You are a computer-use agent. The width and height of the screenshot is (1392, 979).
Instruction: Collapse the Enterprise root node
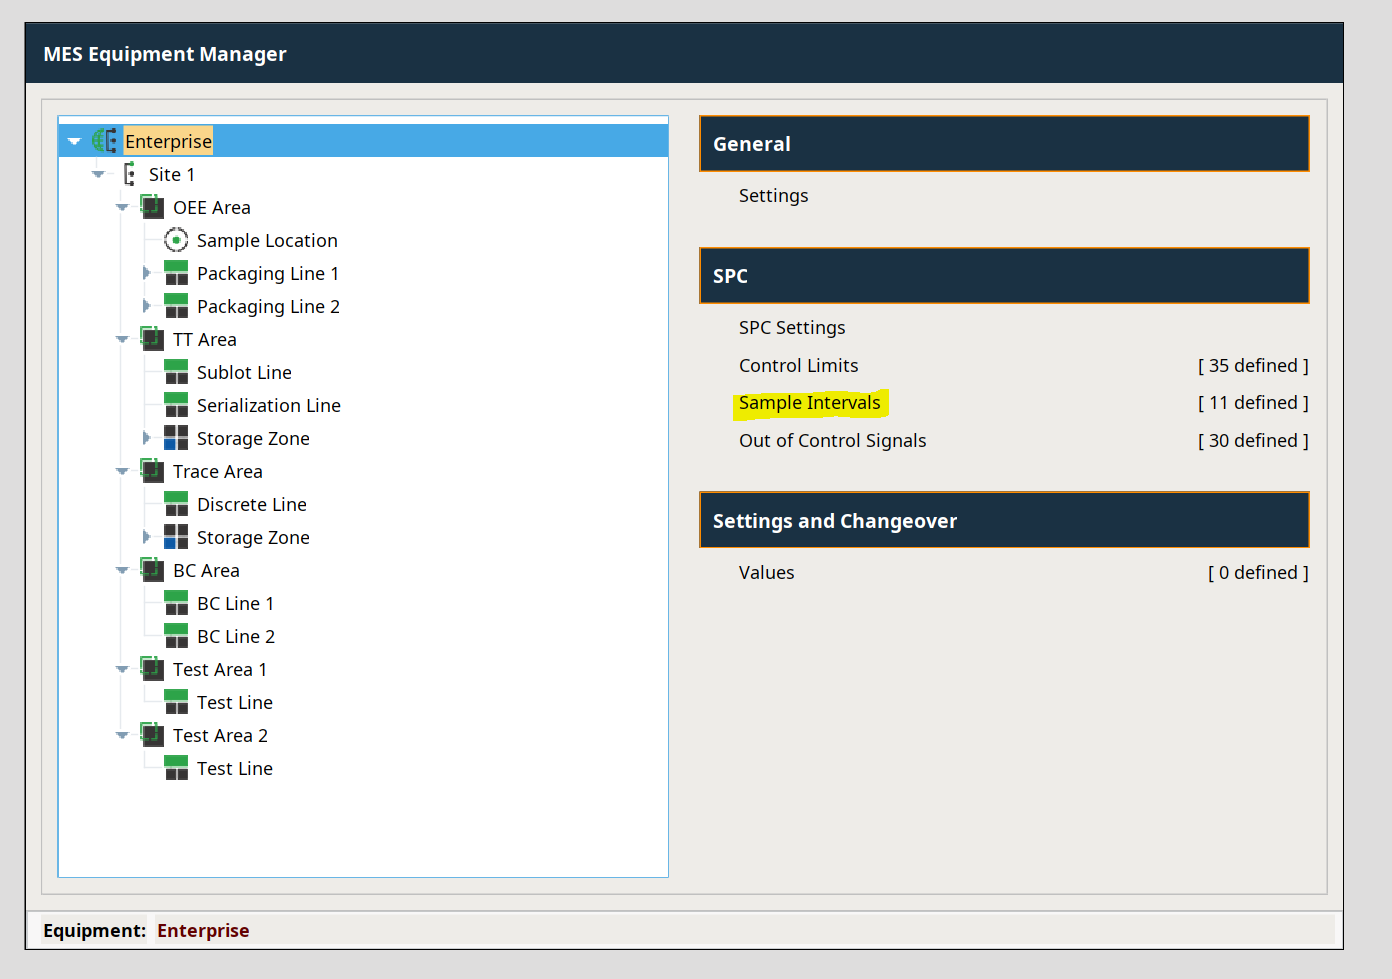(74, 141)
